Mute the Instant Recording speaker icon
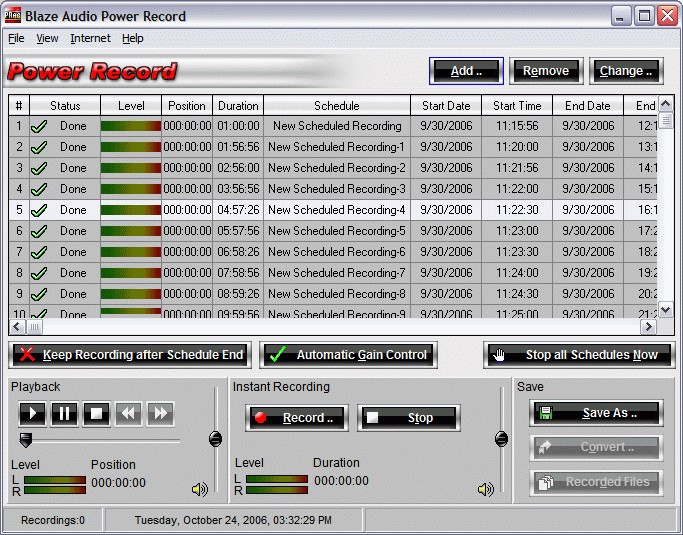The height and width of the screenshot is (535, 683). click(485, 489)
